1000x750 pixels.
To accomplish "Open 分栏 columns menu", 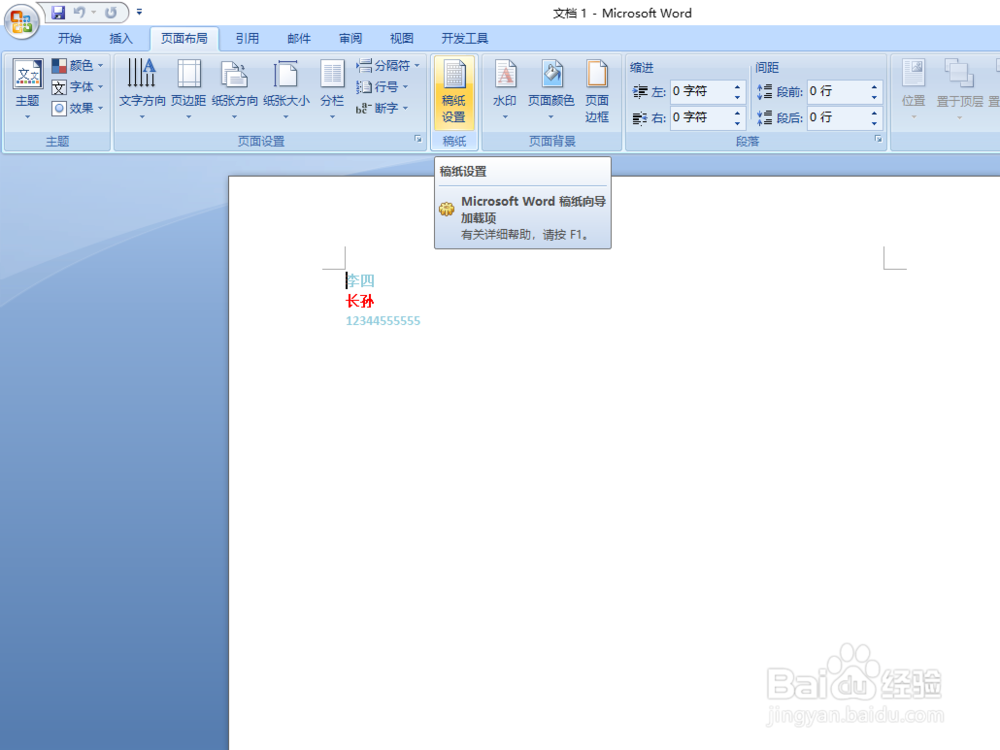I will point(332,89).
